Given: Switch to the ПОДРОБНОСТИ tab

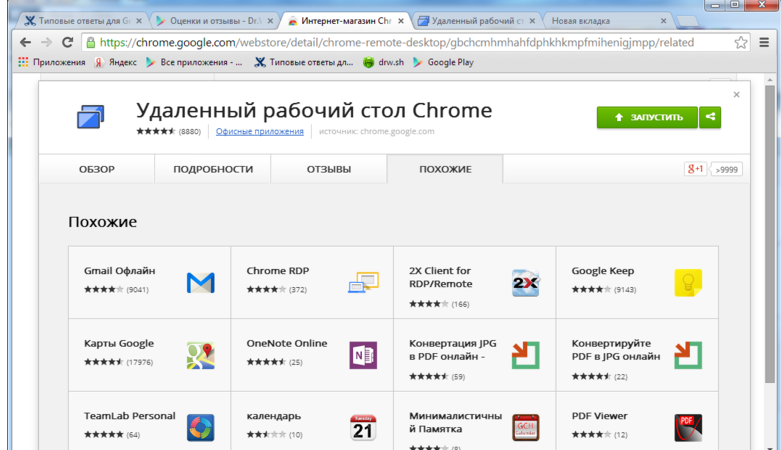Looking at the screenshot, I should [213, 169].
